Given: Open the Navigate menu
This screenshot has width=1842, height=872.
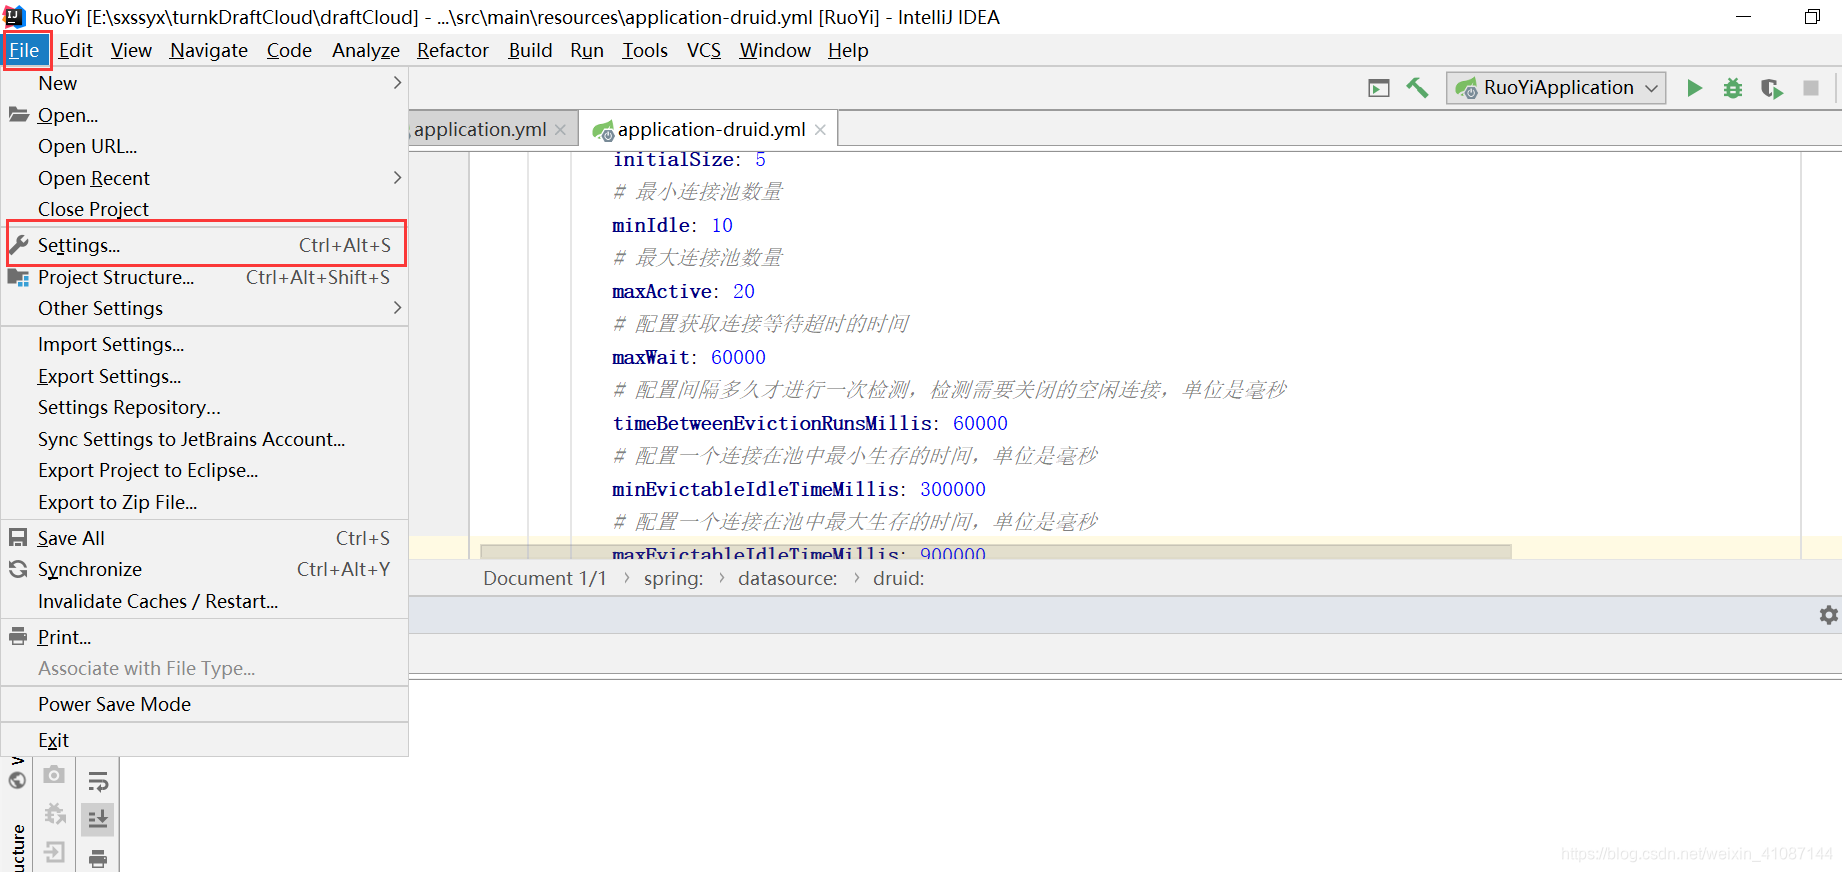Looking at the screenshot, I should (209, 50).
